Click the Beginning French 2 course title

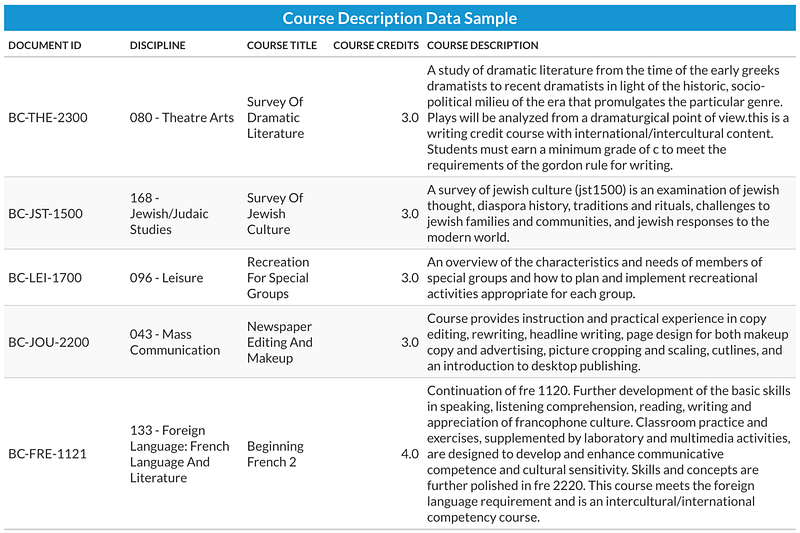[276, 454]
